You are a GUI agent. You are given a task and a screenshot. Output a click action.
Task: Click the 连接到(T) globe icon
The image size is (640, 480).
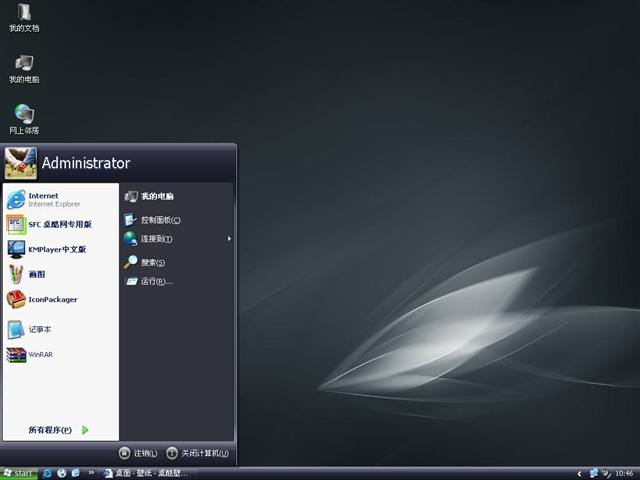[131, 238]
